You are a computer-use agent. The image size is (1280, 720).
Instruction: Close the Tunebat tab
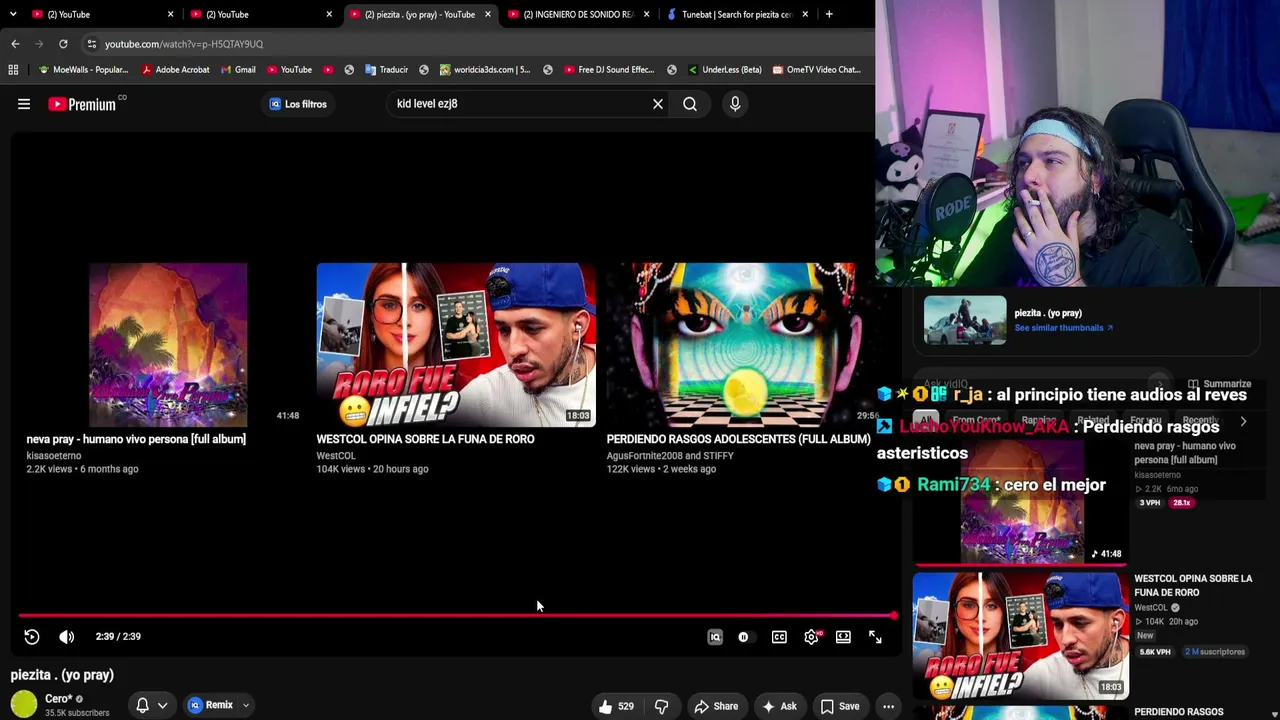click(x=805, y=14)
